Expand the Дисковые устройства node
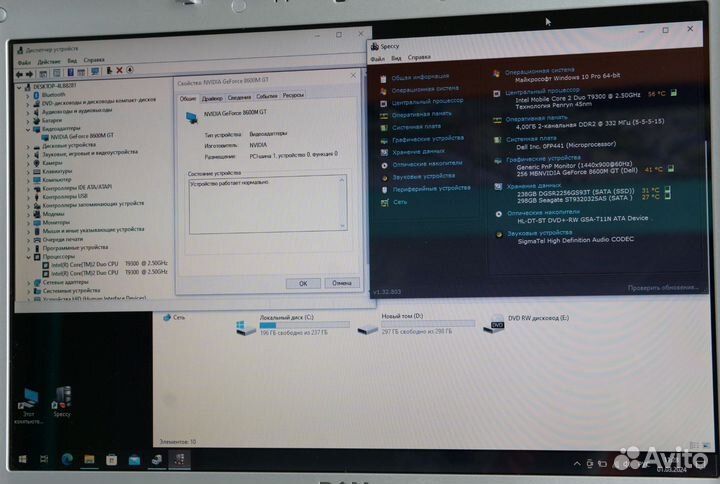720x484 pixels. tap(28, 147)
